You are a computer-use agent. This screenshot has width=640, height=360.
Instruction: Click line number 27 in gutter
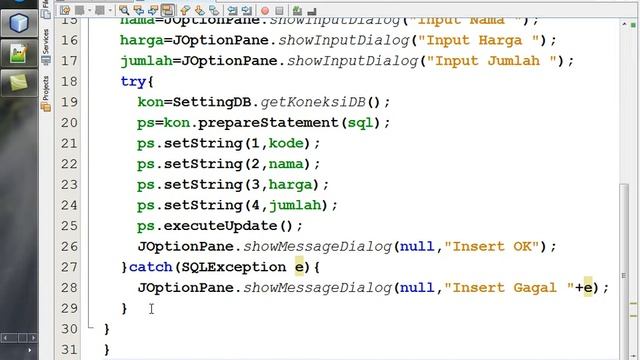(x=69, y=267)
